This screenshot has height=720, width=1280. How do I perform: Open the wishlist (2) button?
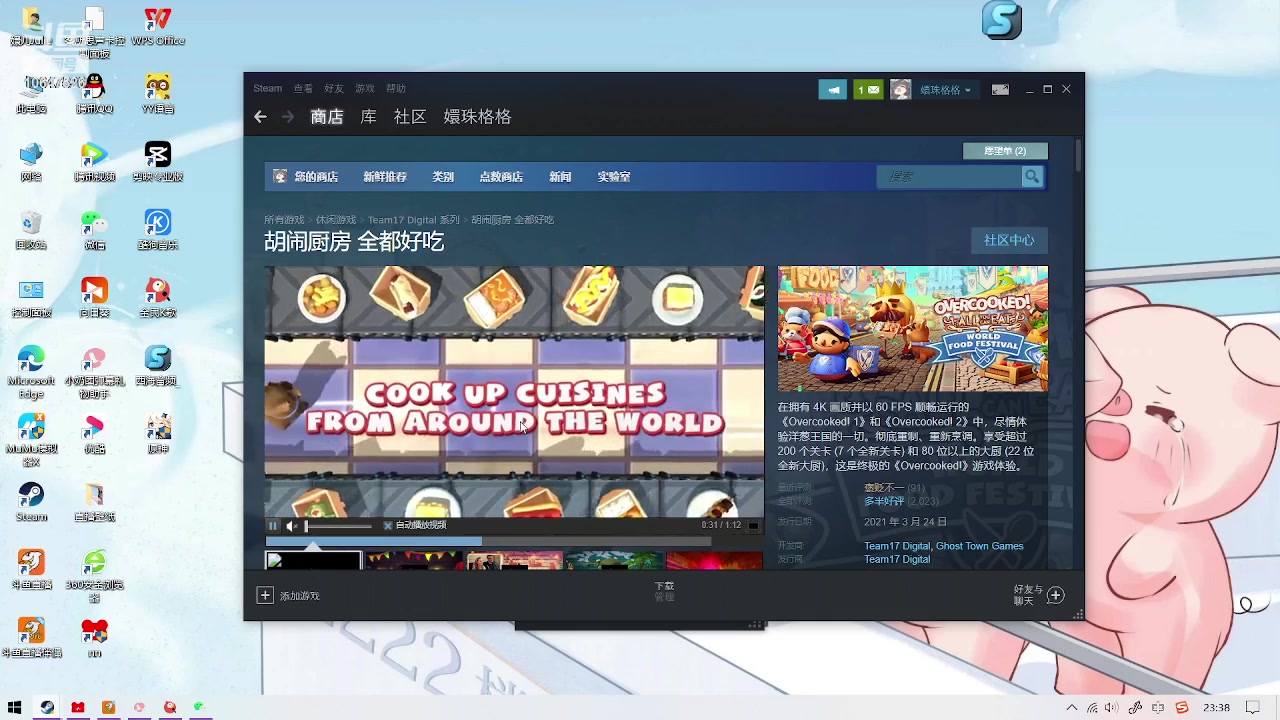(x=1005, y=151)
